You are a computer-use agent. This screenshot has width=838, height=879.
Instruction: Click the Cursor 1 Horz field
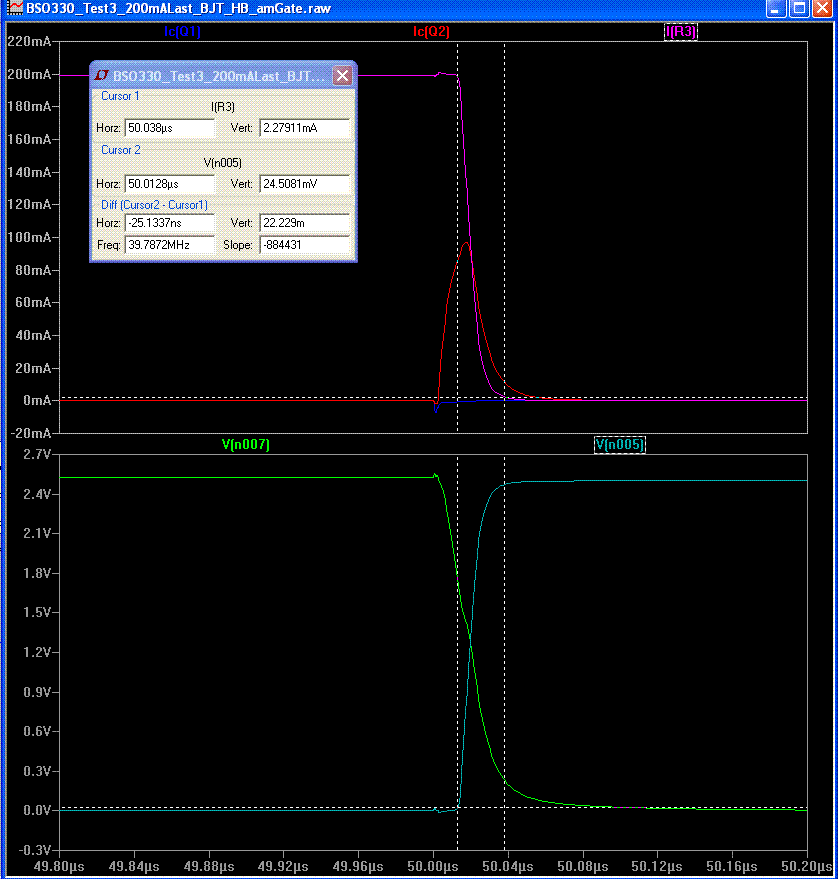[x=169, y=128]
